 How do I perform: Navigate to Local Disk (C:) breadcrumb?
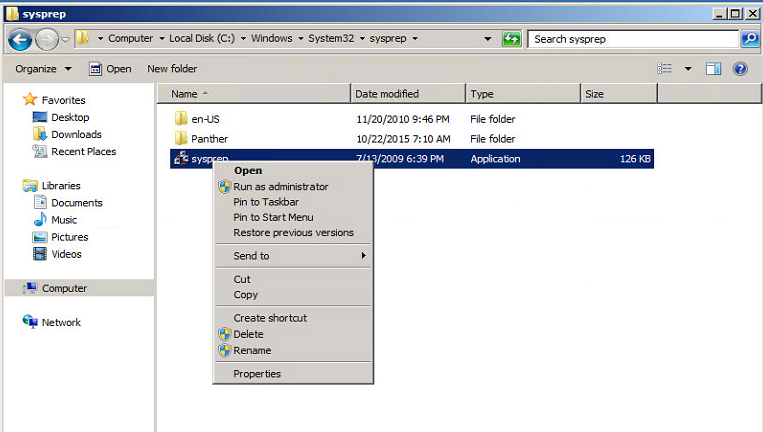(x=201, y=38)
